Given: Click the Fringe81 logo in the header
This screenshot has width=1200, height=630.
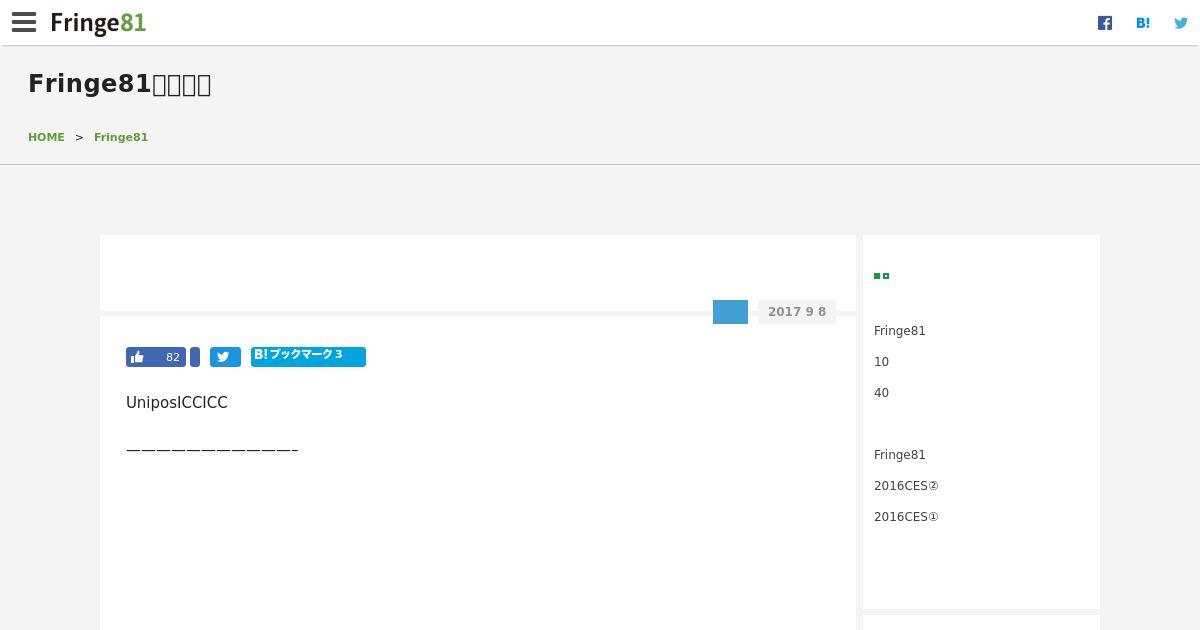Looking at the screenshot, I should point(98,23).
